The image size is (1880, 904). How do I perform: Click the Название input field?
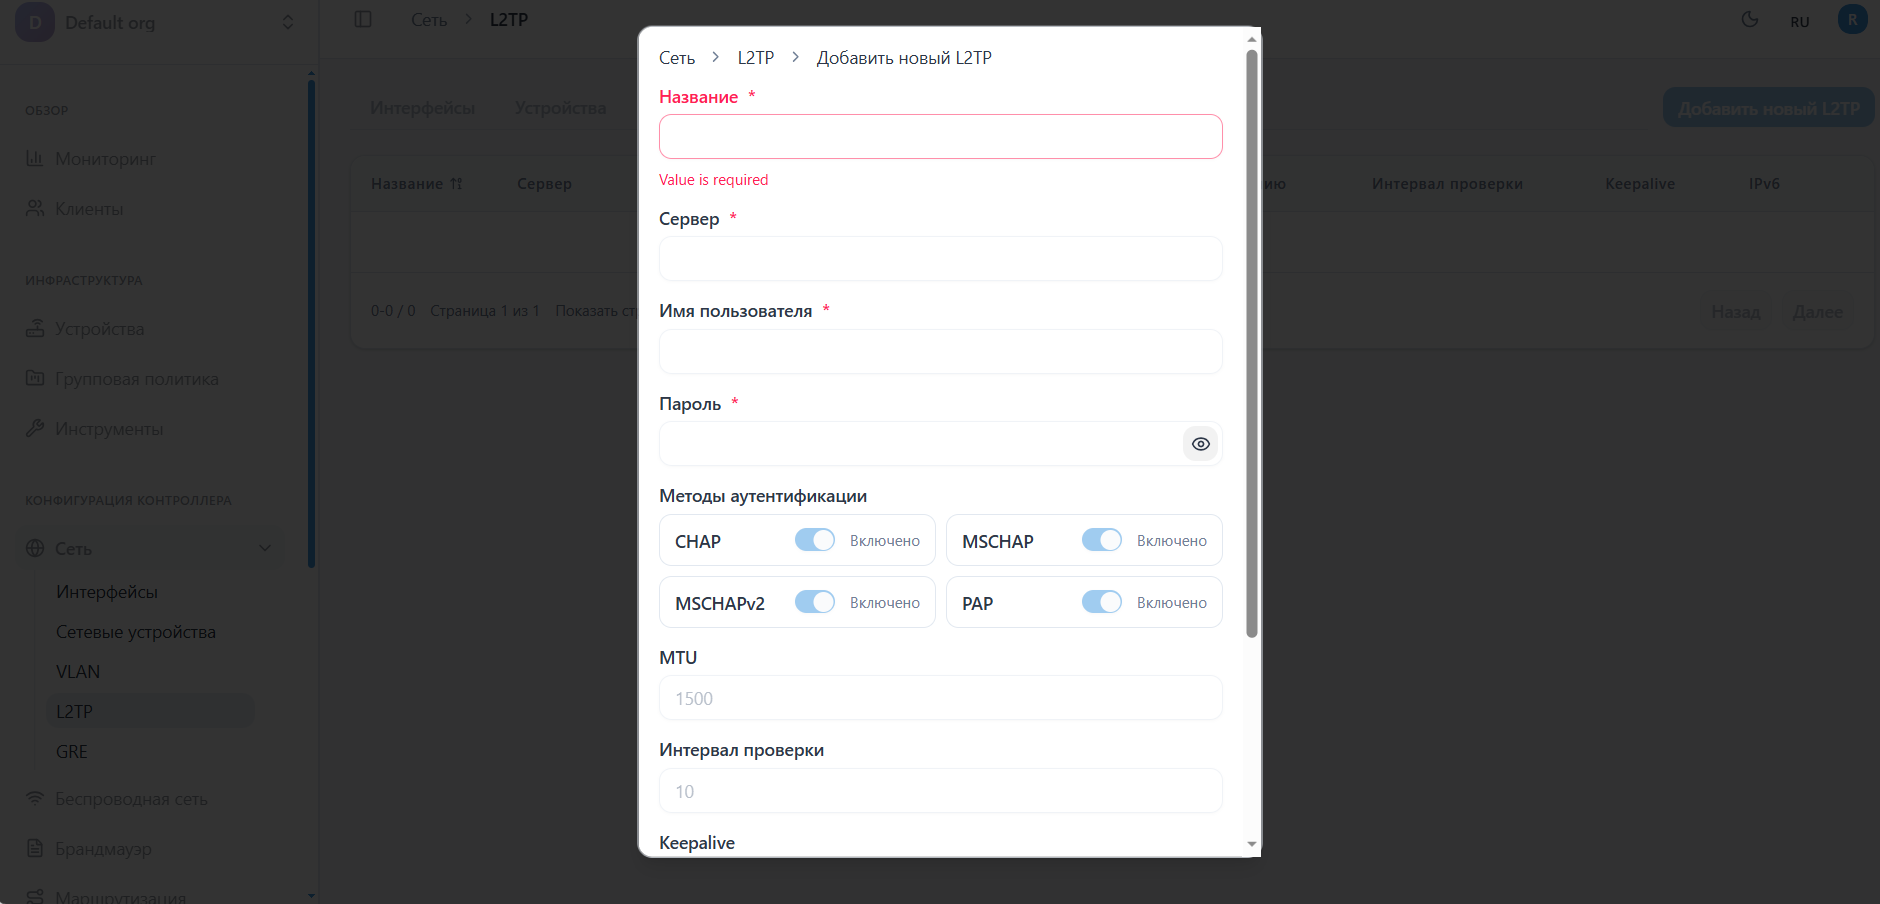pyautogui.click(x=940, y=137)
